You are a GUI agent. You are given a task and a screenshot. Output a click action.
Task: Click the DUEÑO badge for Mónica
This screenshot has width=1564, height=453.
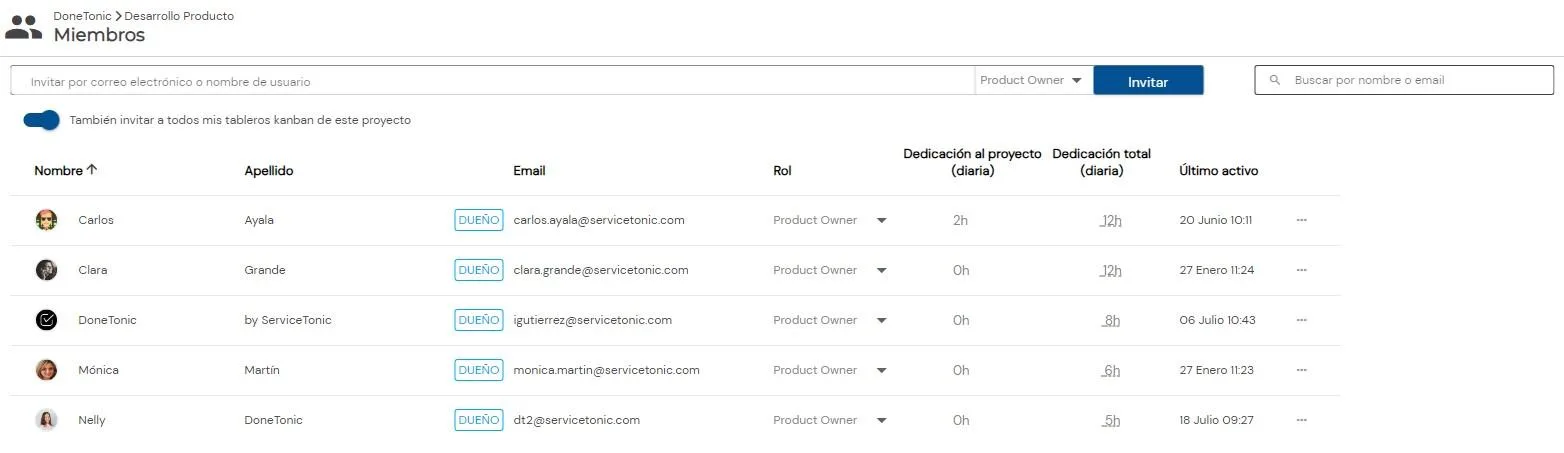click(479, 370)
